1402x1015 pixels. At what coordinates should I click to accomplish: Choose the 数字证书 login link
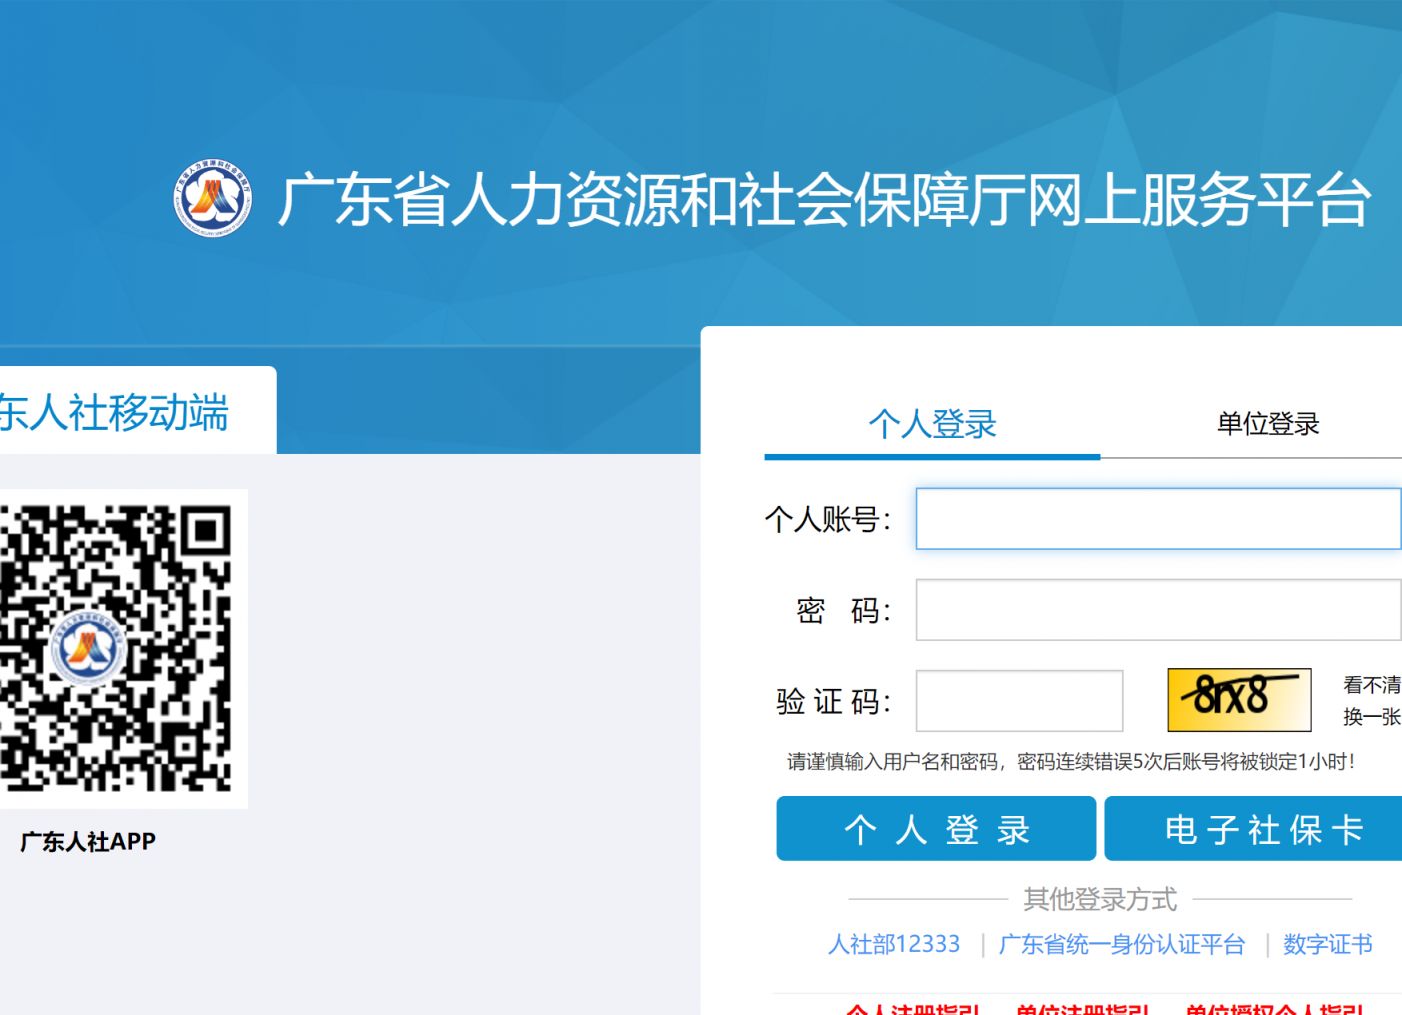point(1327,944)
